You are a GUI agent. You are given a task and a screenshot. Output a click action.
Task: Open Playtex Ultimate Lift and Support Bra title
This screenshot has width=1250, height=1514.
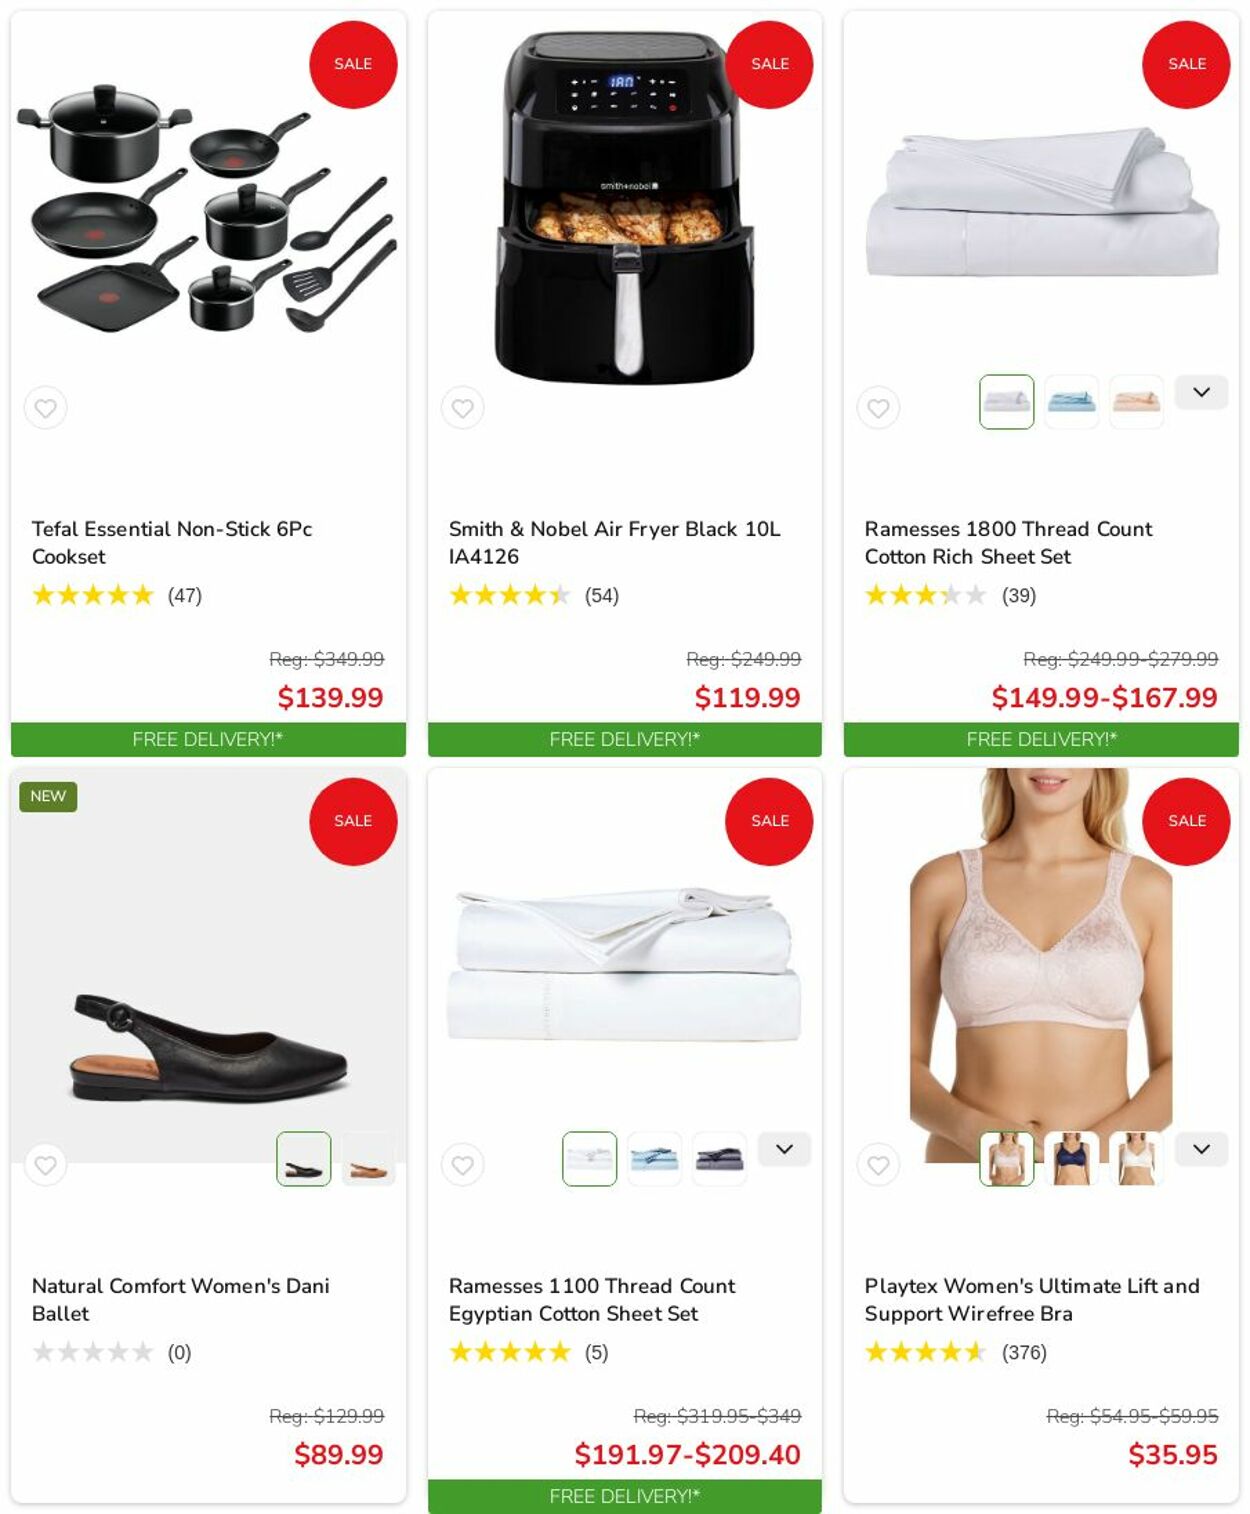click(1032, 1300)
